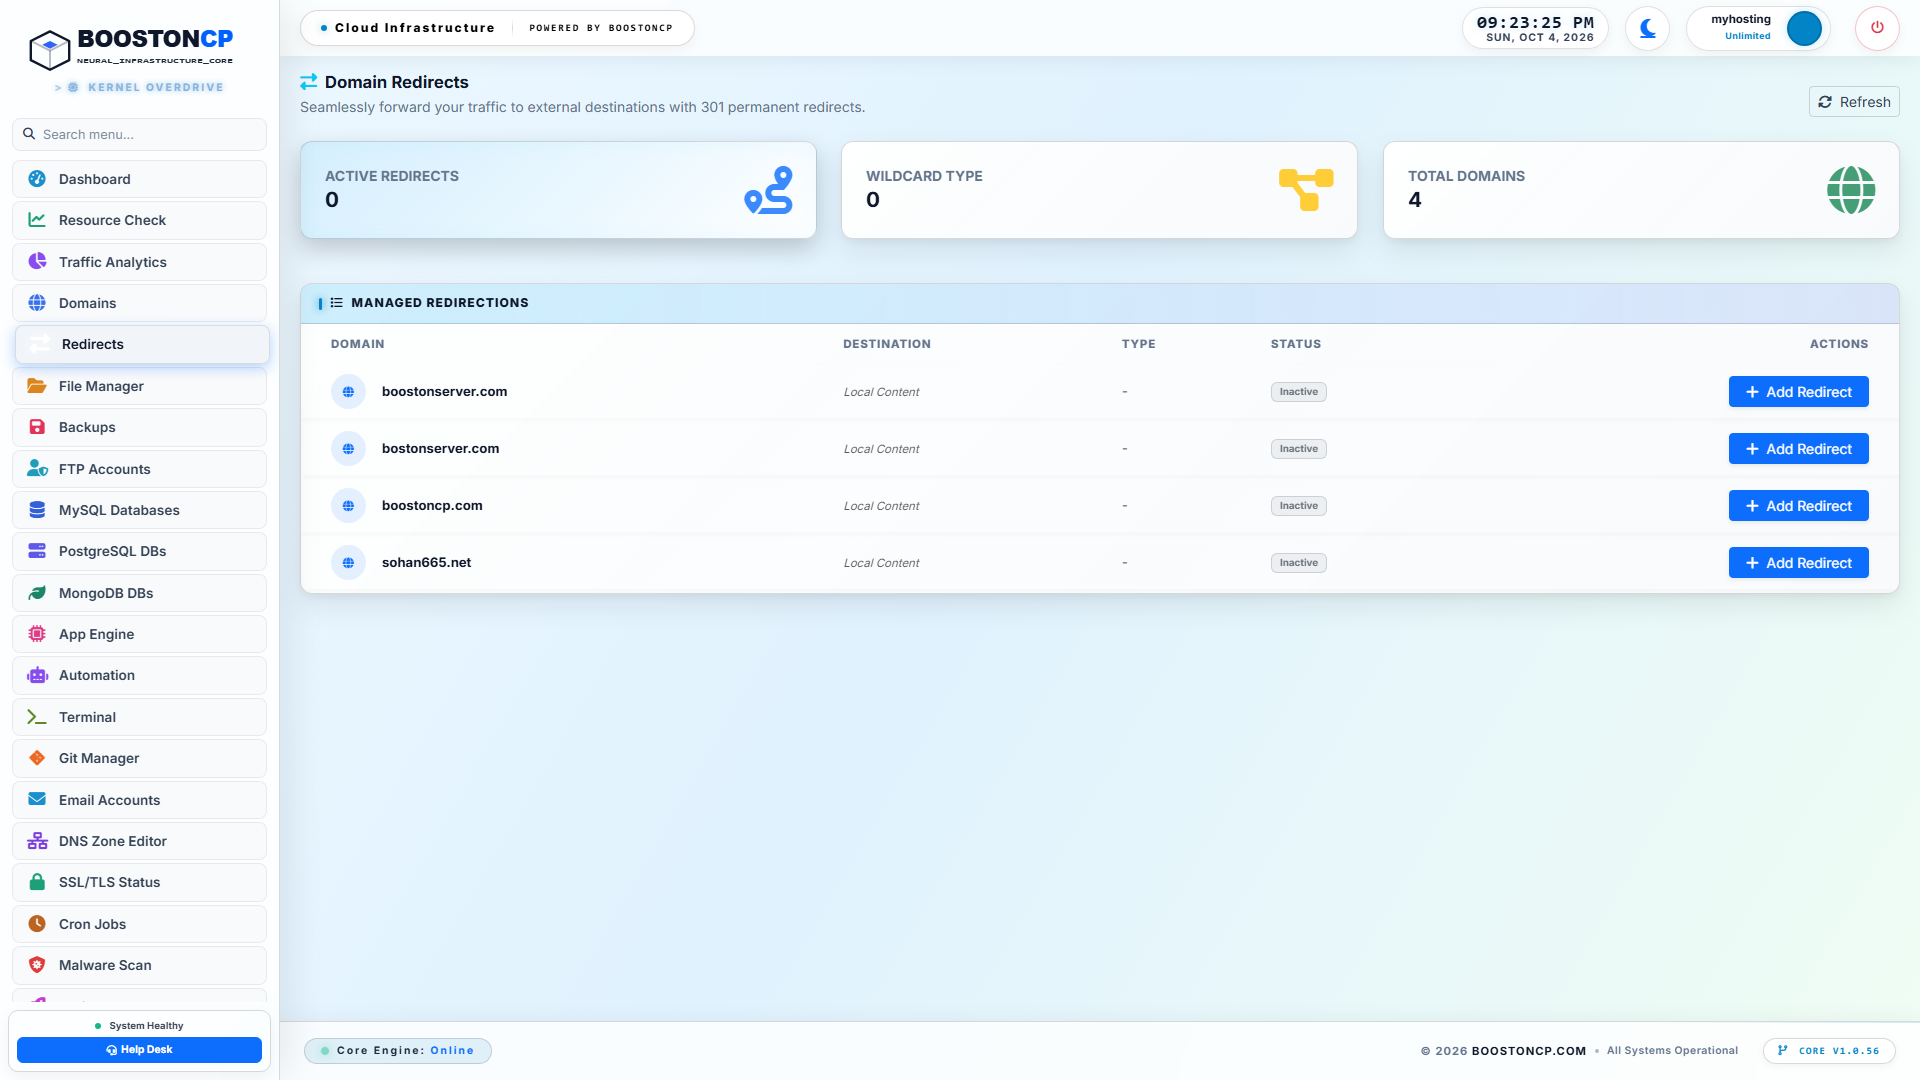Image resolution: width=1920 pixels, height=1080 pixels.
Task: Click the App Engine chip icon
Action: tap(37, 634)
